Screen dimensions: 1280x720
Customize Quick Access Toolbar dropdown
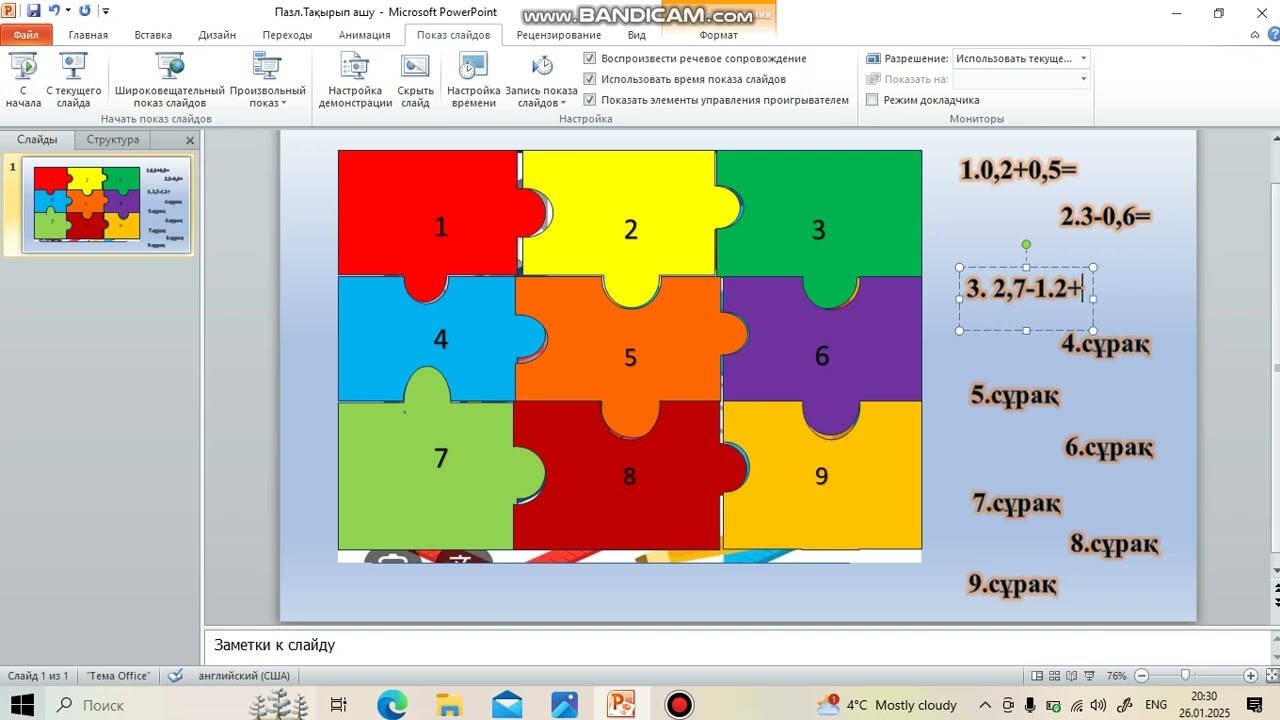pyautogui.click(x=106, y=11)
